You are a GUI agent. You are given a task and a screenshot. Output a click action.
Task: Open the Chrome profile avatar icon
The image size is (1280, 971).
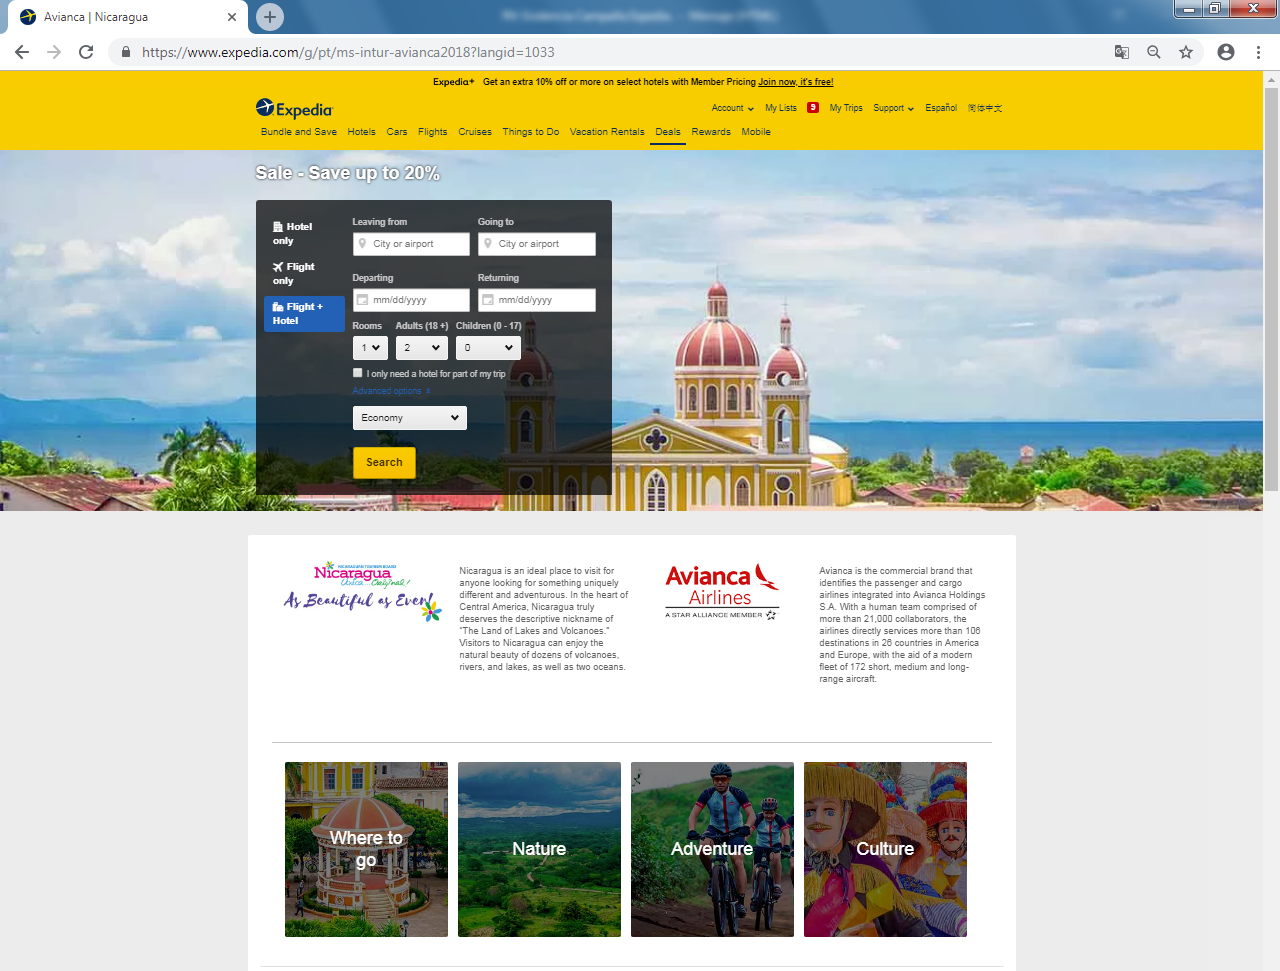1226,52
